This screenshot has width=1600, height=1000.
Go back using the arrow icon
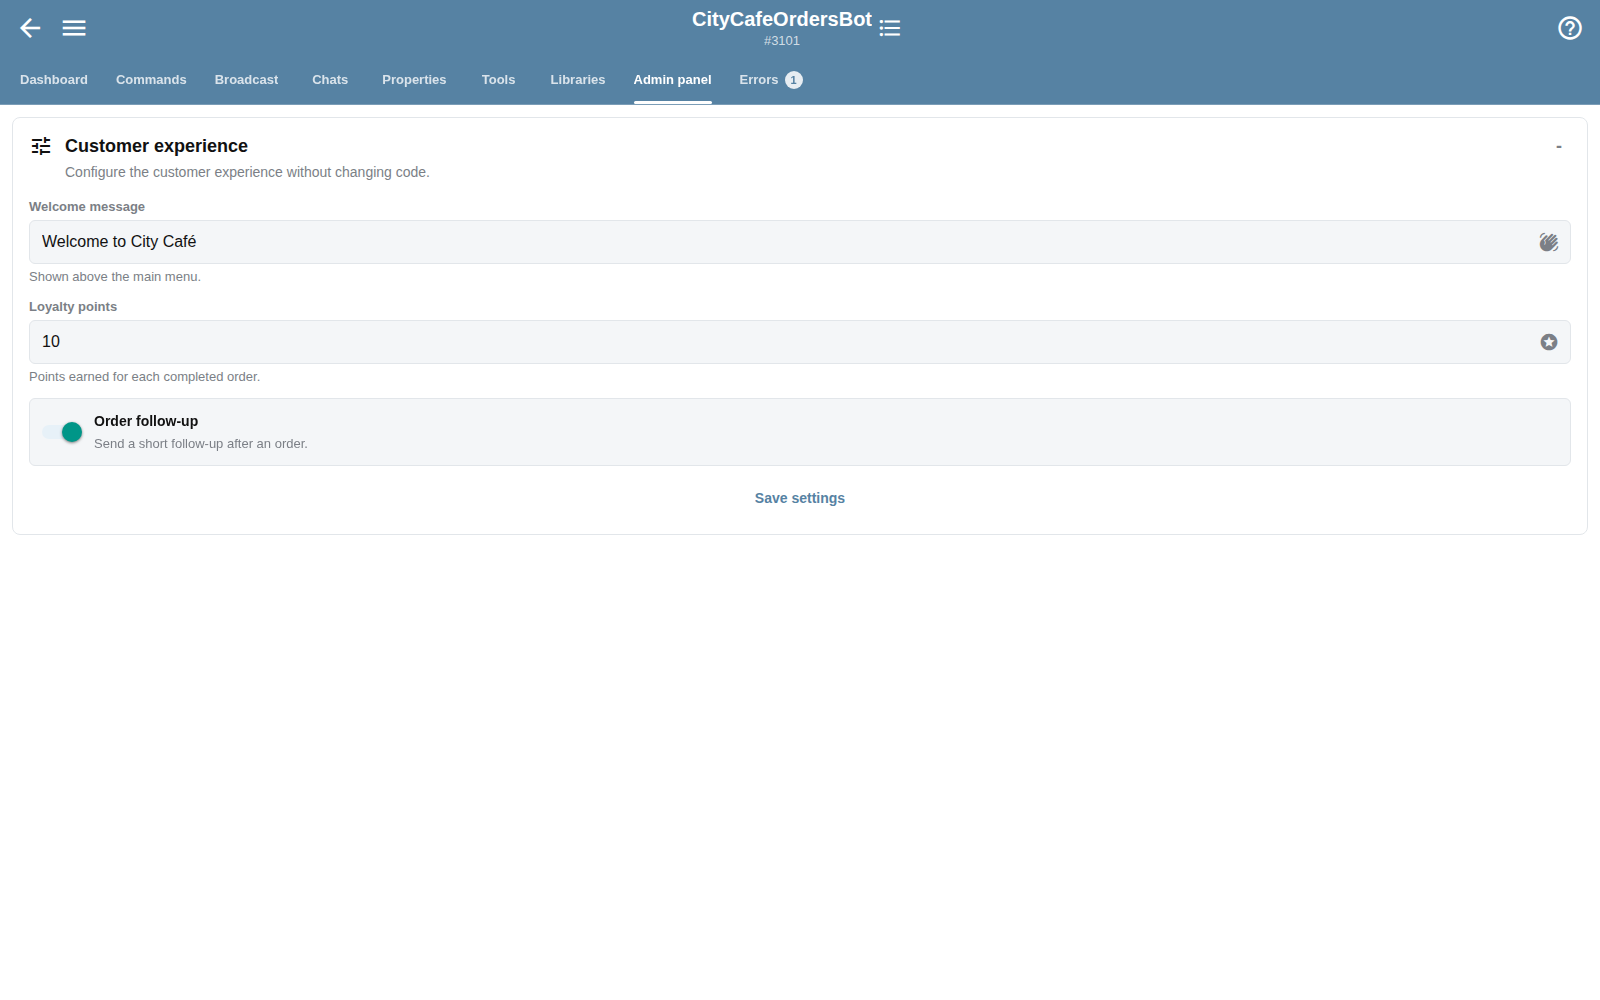coord(30,28)
